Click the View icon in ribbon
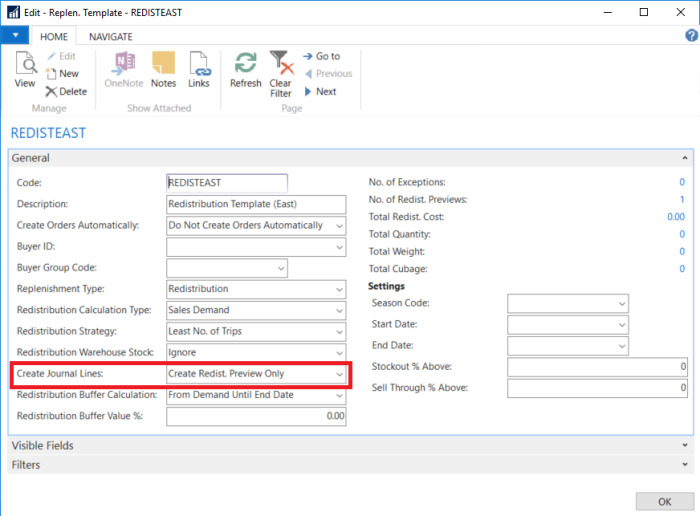Viewport: 700px width, 516px height. coord(25,71)
